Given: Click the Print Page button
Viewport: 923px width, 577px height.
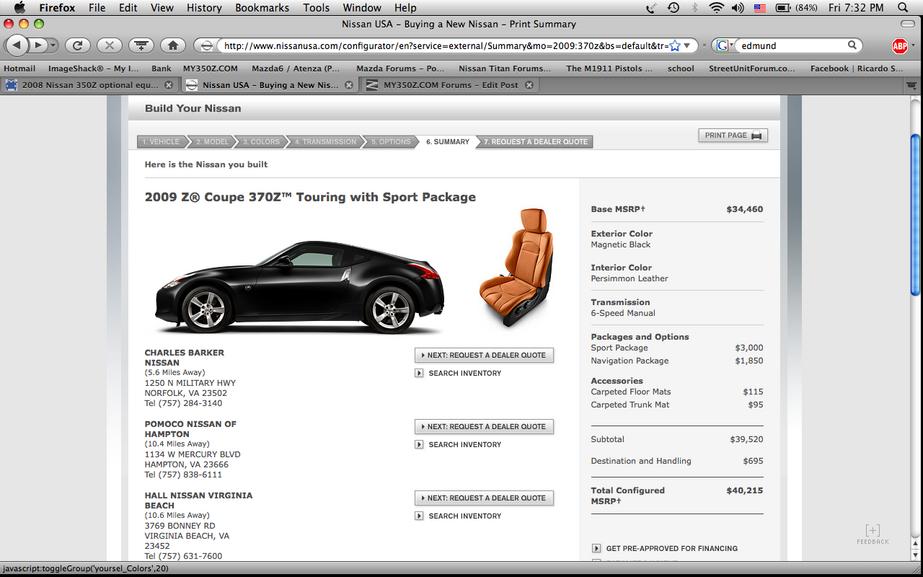Looking at the screenshot, I should click(x=733, y=135).
